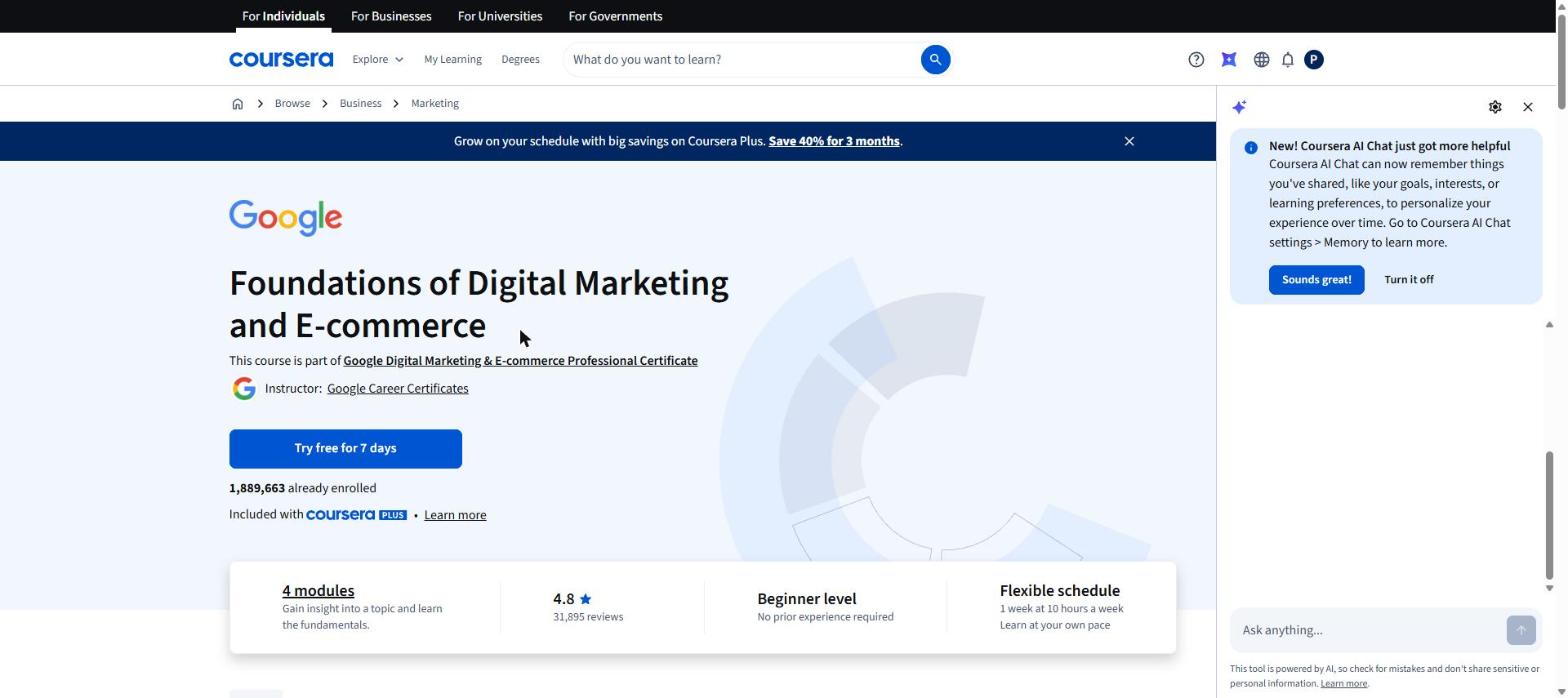This screenshot has height=698, width=1568.
Task: Click the Marketing breadcrumb
Action: (x=434, y=104)
